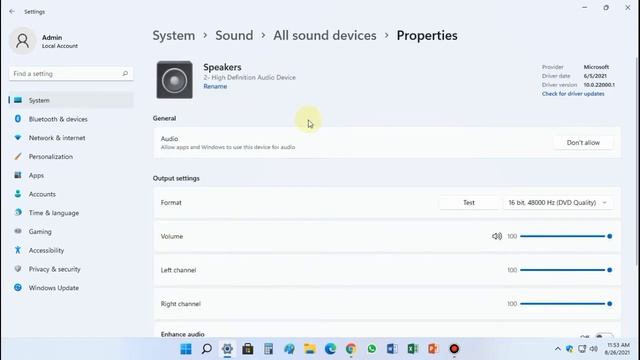Viewport: 640px width, 360px height.
Task: Open taskbar Search
Action: click(207, 349)
